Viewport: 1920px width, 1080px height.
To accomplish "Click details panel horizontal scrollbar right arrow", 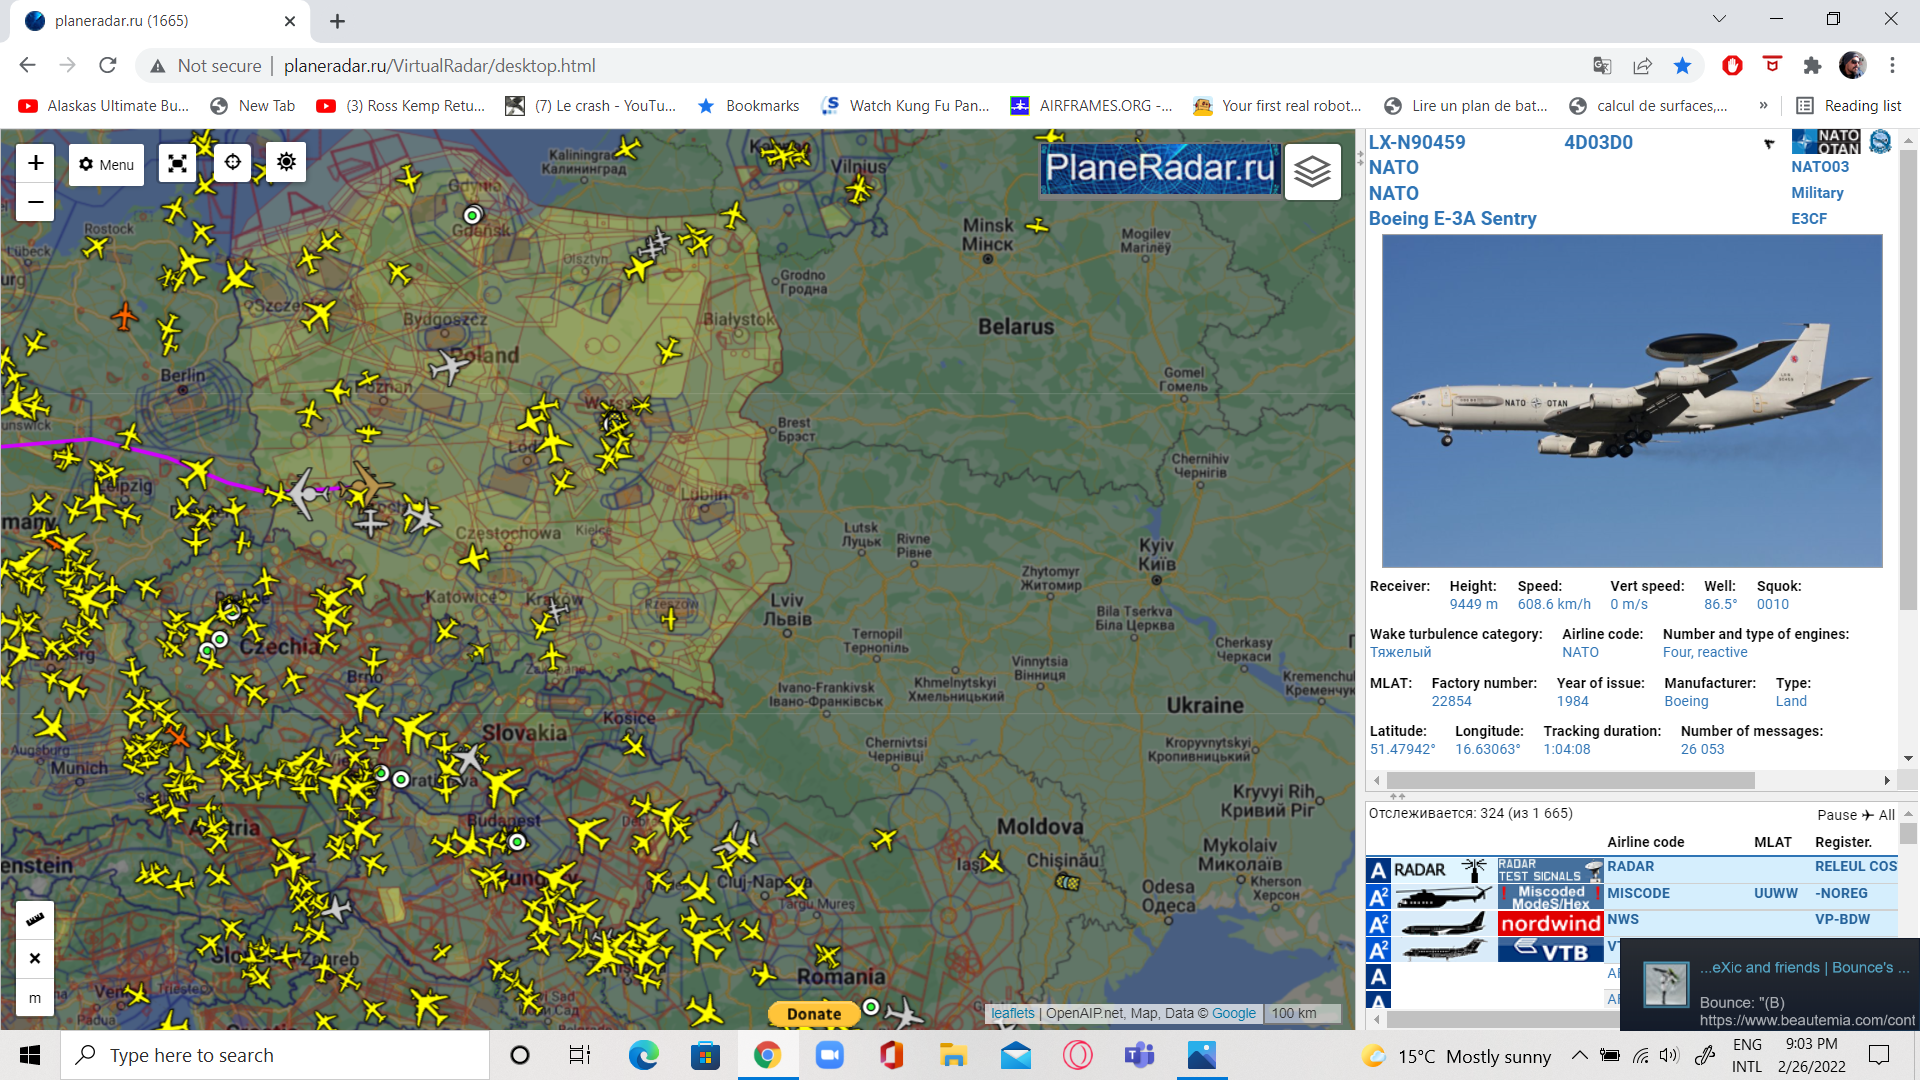I will [x=1887, y=780].
